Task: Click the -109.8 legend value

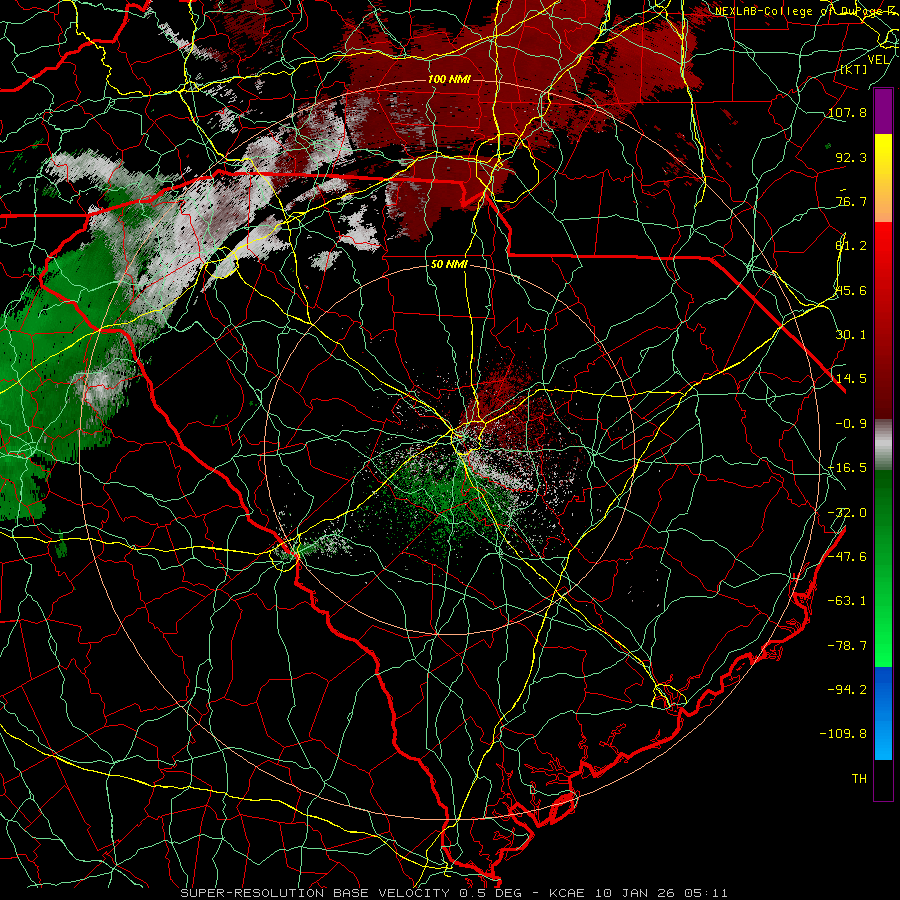Action: [x=843, y=734]
